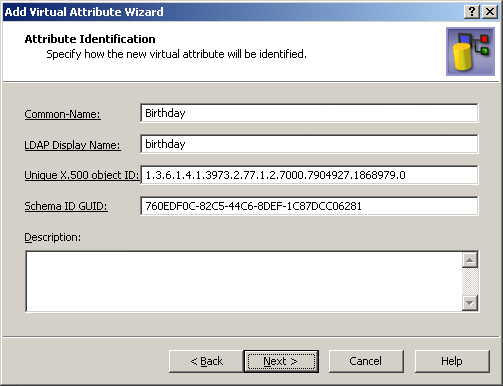Screen dimensions: 503x386
Task: Proceed with the Next button
Action: [281, 361]
